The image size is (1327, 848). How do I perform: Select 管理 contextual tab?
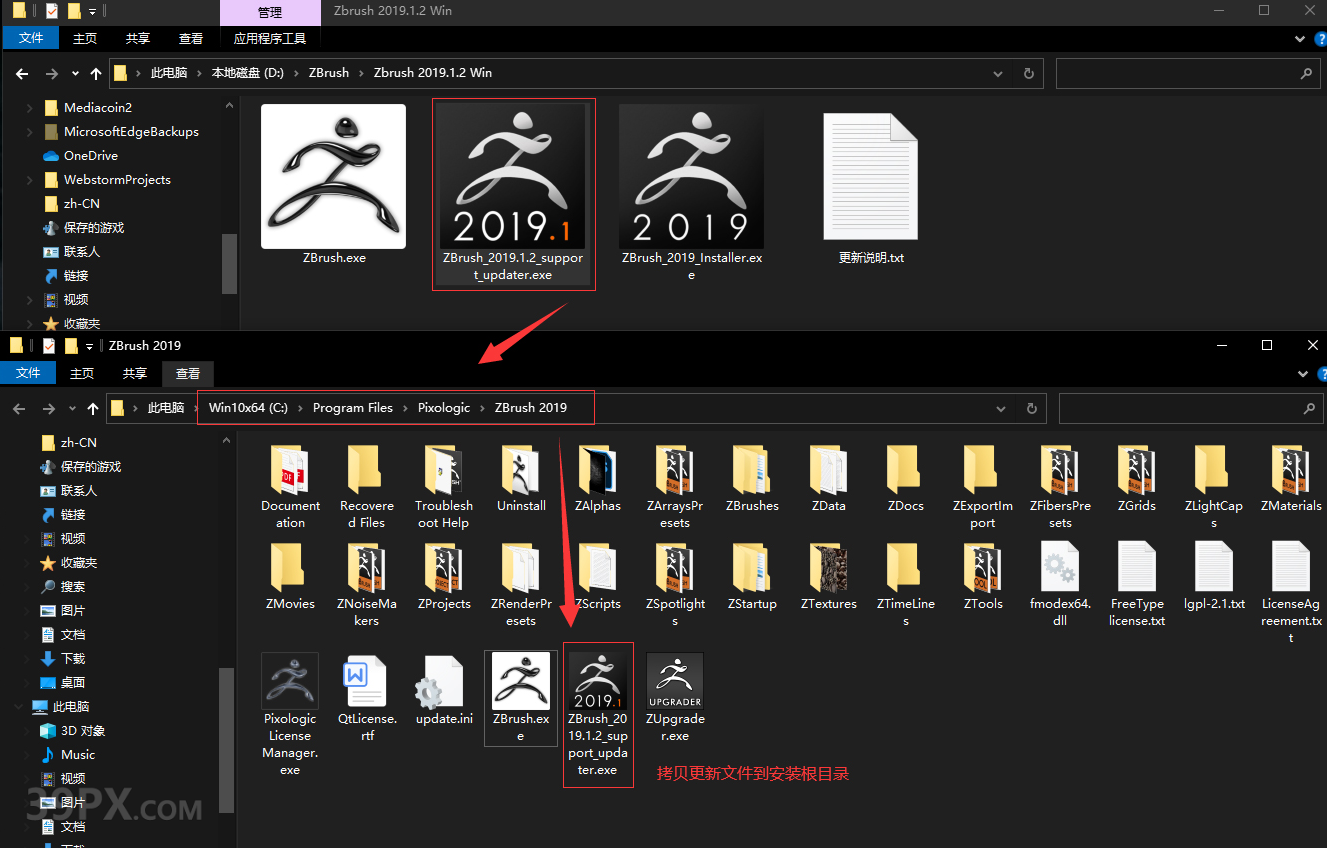point(270,13)
